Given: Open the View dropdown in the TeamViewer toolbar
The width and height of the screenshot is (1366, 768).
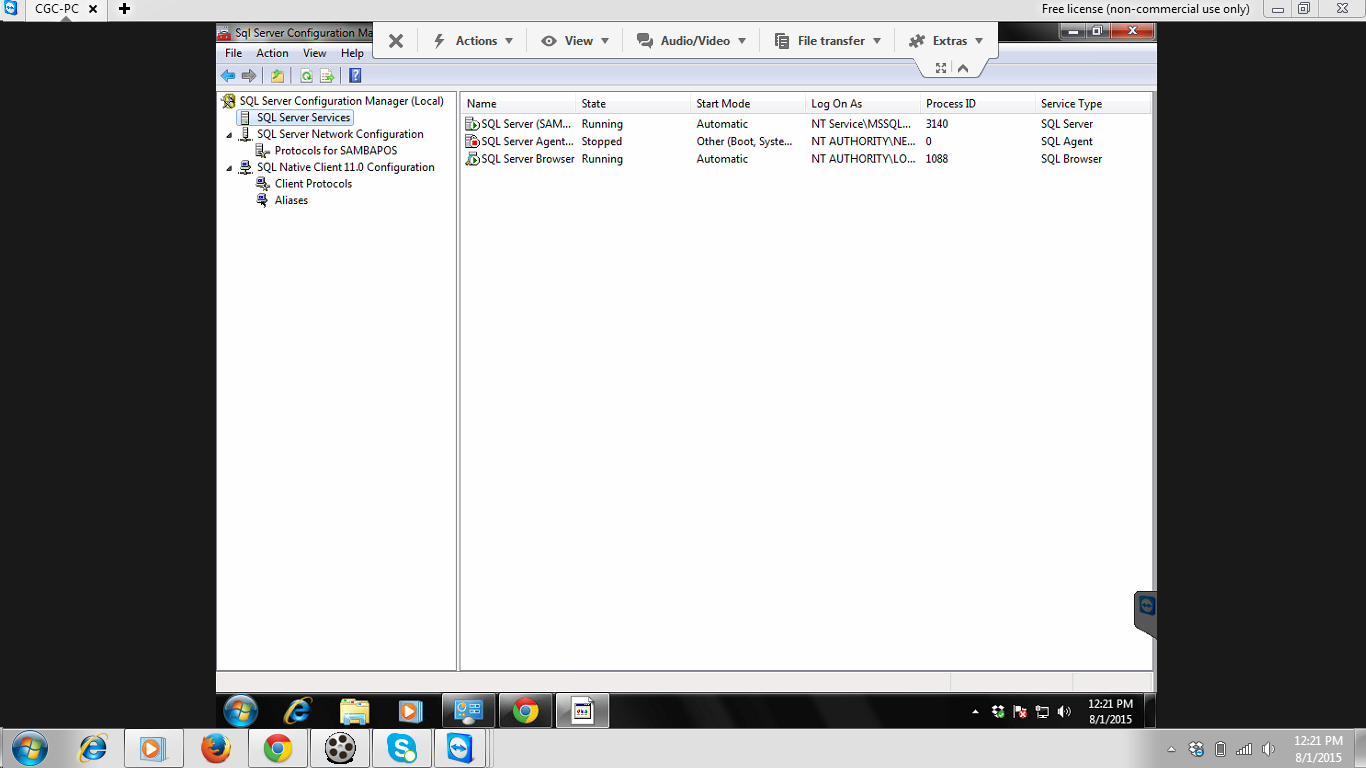Looking at the screenshot, I should point(575,41).
